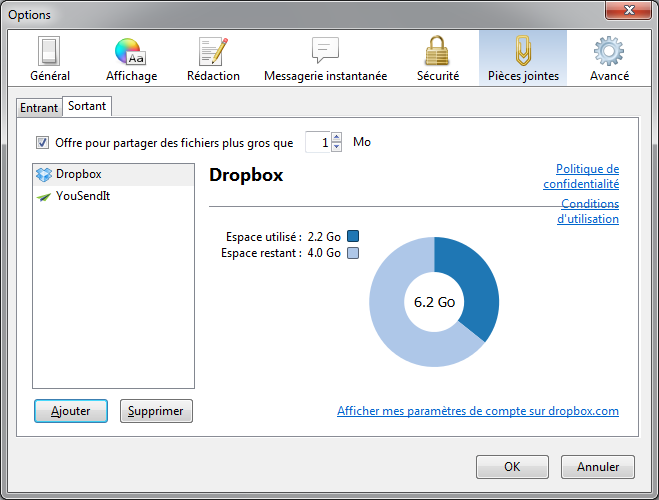
Task: Click the light blue remaining space swatch
Action: coord(353,253)
